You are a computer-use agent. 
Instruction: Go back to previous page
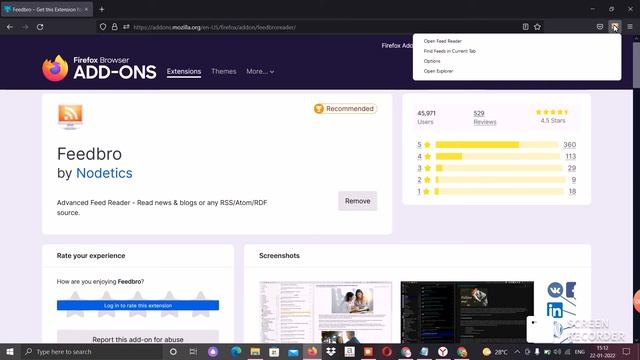(x=10, y=27)
